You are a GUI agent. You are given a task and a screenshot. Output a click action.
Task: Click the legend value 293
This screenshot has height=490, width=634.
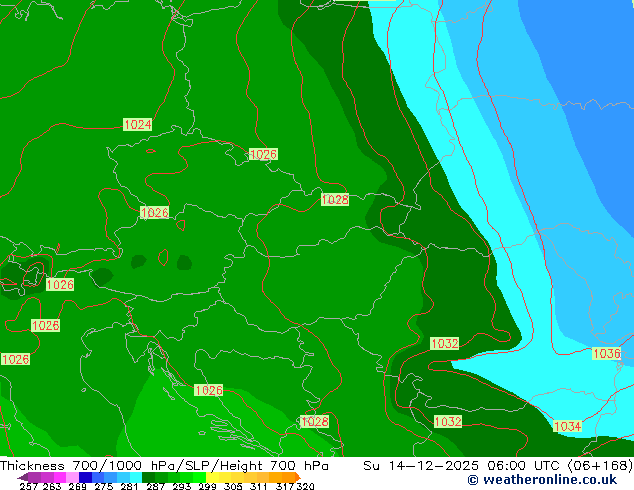(182, 486)
